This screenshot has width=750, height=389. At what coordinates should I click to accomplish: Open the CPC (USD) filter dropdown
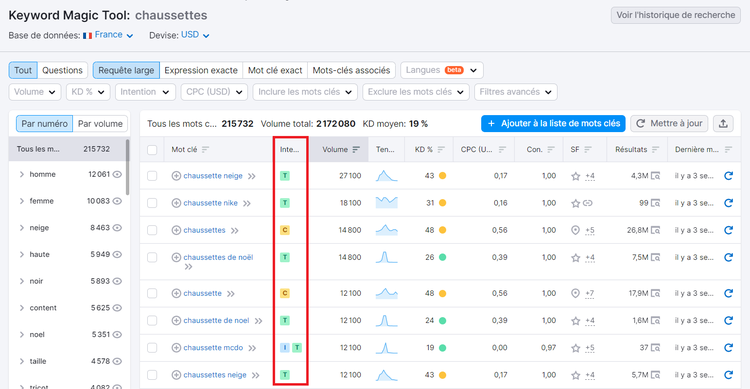(x=214, y=92)
